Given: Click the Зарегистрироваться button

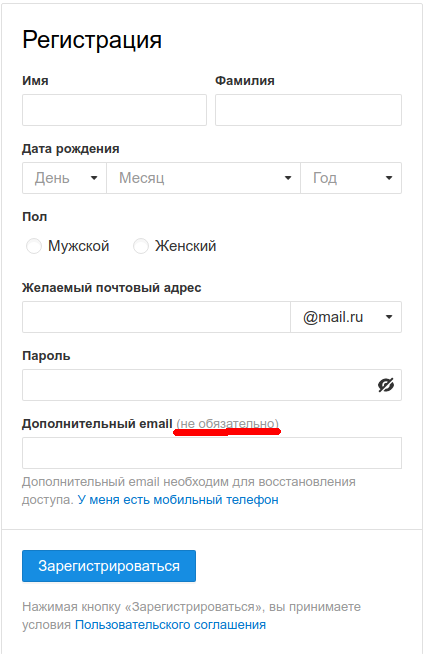Looking at the screenshot, I should (x=109, y=566).
